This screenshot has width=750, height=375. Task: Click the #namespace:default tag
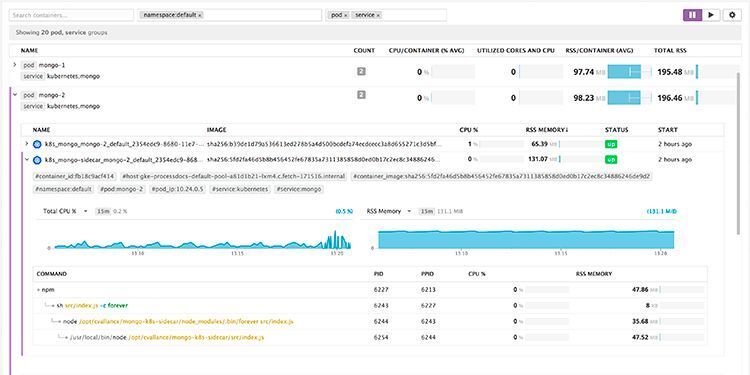pos(64,189)
